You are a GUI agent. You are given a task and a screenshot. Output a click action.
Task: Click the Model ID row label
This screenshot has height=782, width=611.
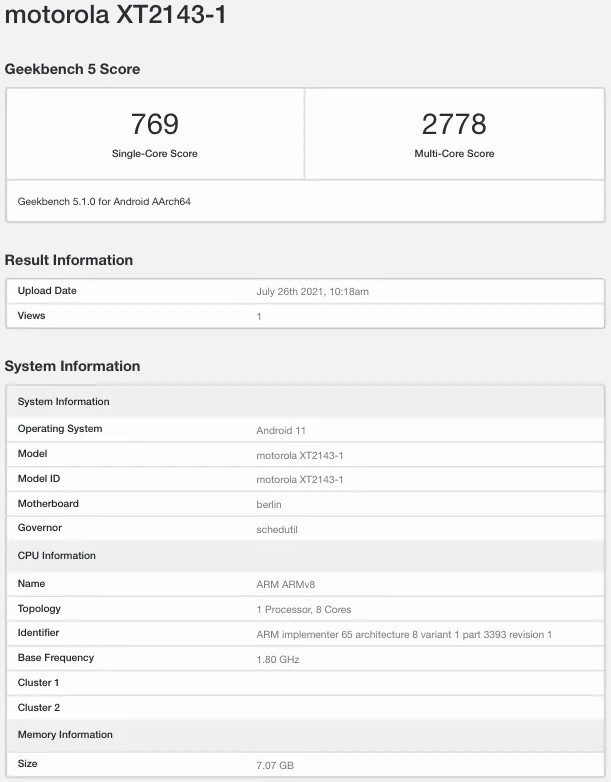(x=39, y=479)
